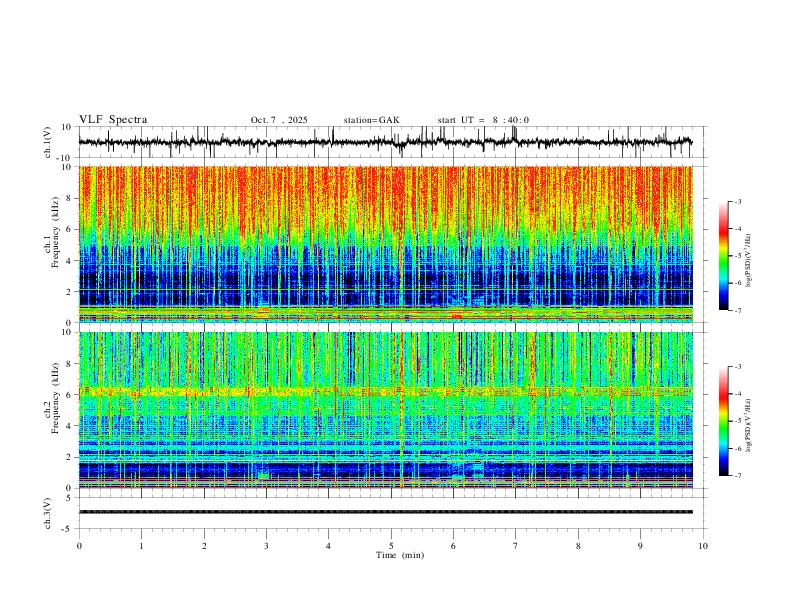Click the ch.1 spectrogram color bar

pyautogui.click(x=724, y=256)
